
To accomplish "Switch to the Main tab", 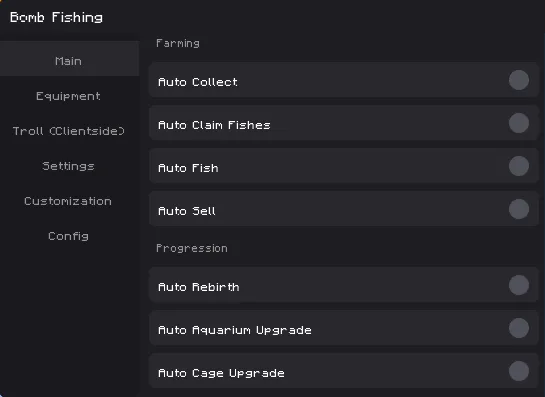I will [69, 59].
